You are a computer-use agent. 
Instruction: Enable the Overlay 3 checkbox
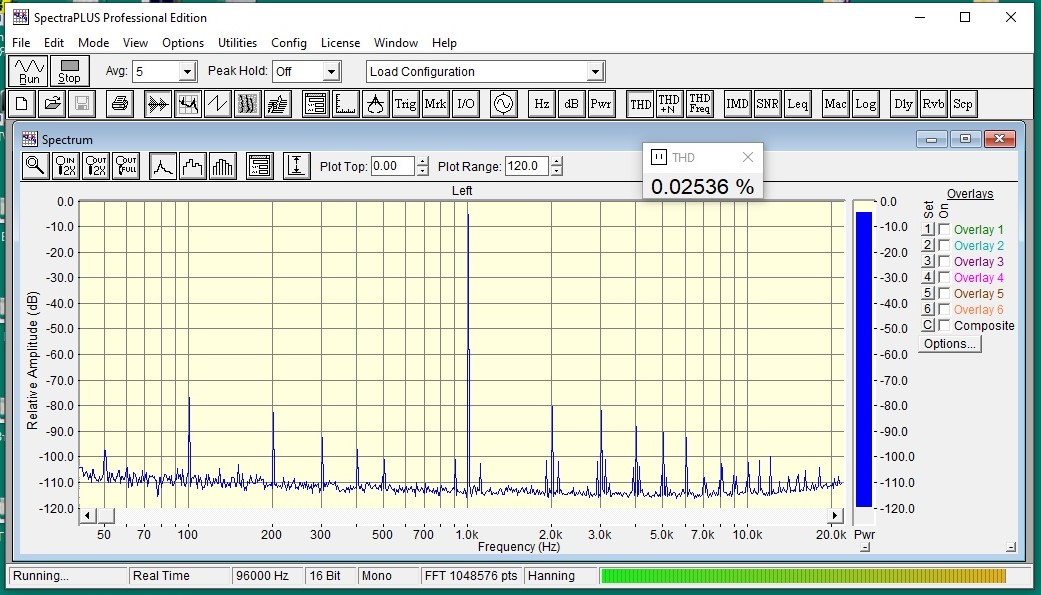pos(944,261)
